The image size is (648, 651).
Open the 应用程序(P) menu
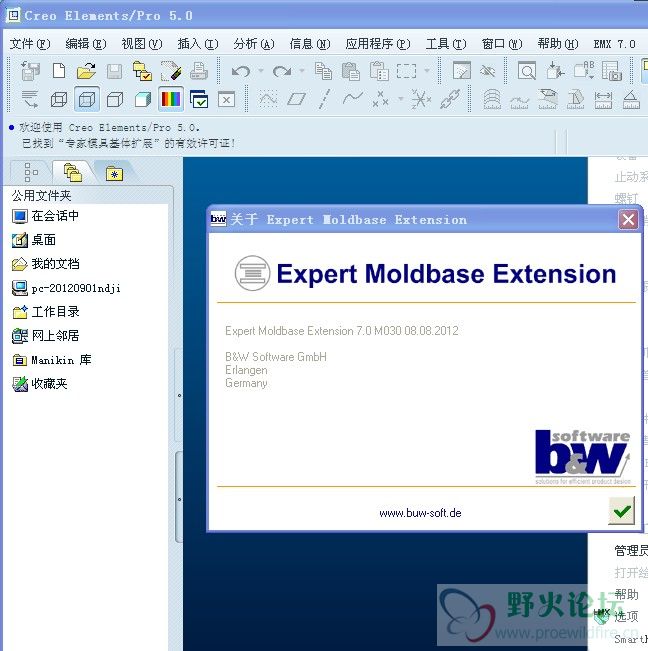coord(378,44)
